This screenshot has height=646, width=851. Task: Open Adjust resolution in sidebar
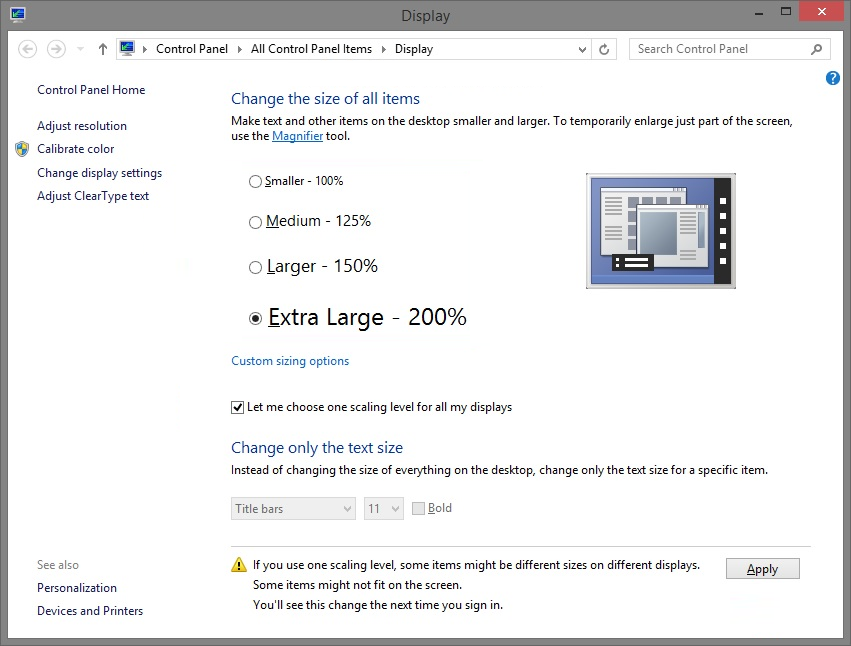click(82, 126)
